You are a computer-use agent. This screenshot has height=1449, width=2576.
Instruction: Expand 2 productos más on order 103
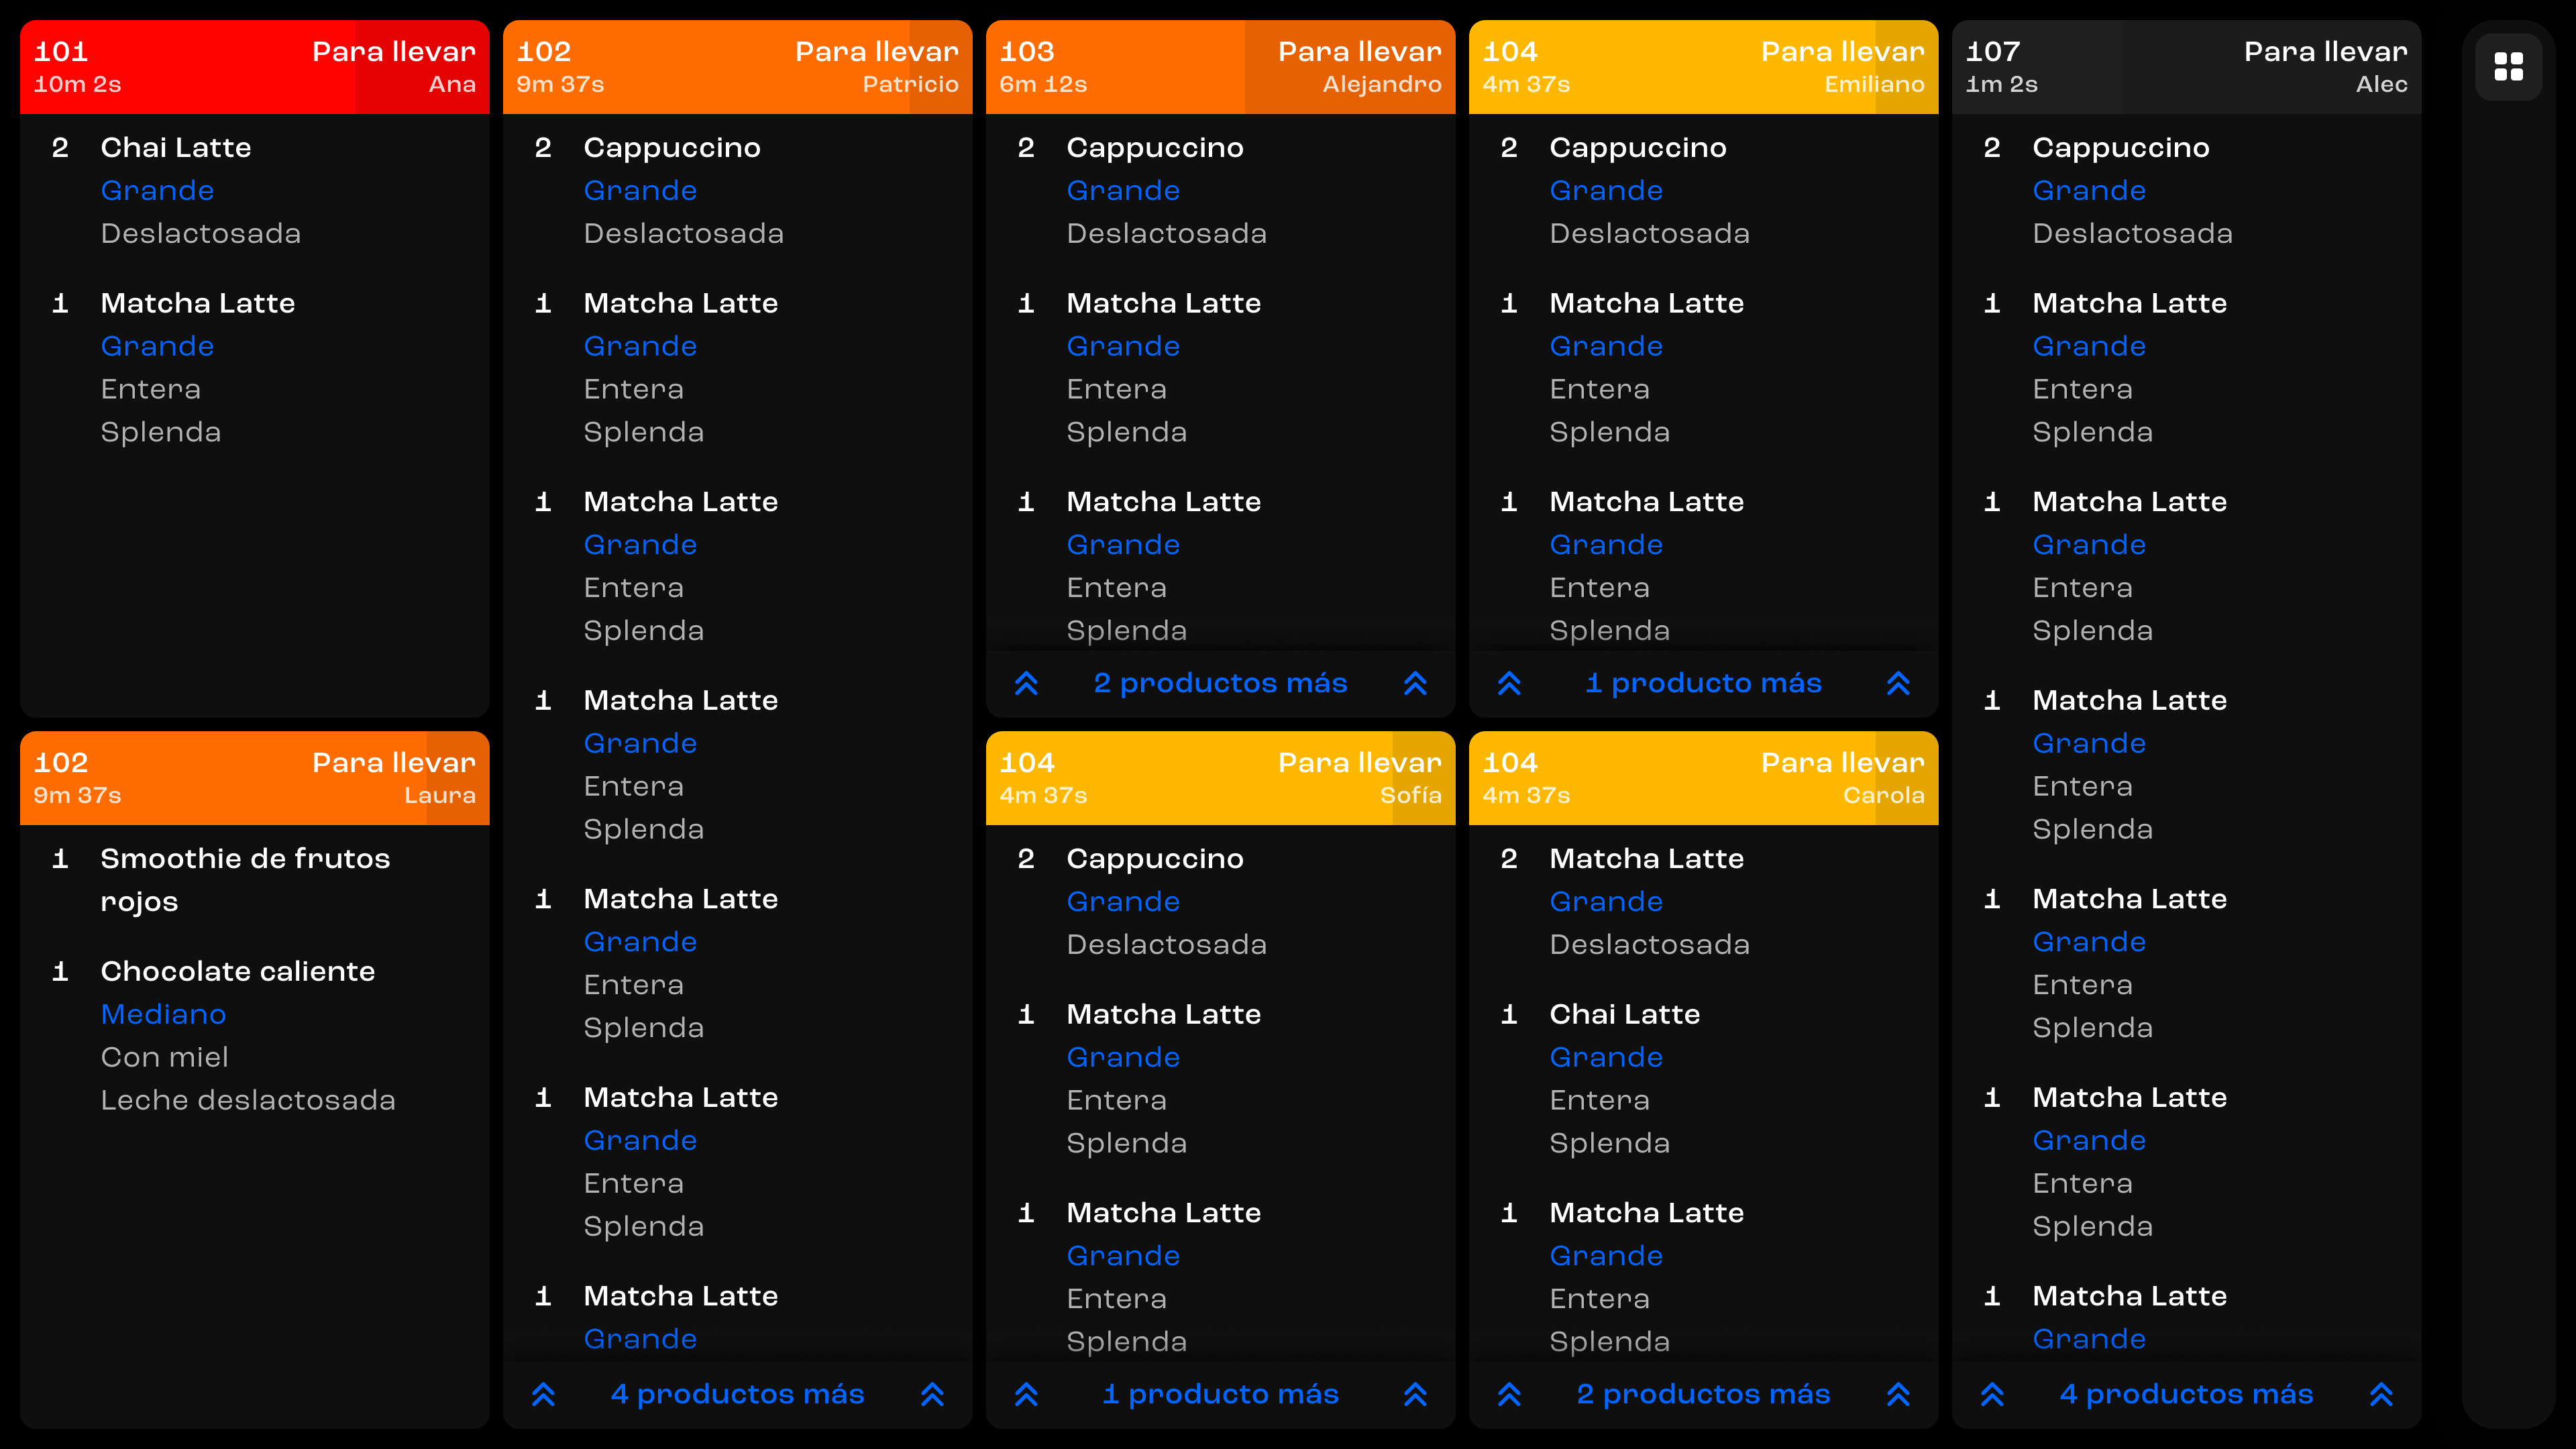pyautogui.click(x=1220, y=683)
